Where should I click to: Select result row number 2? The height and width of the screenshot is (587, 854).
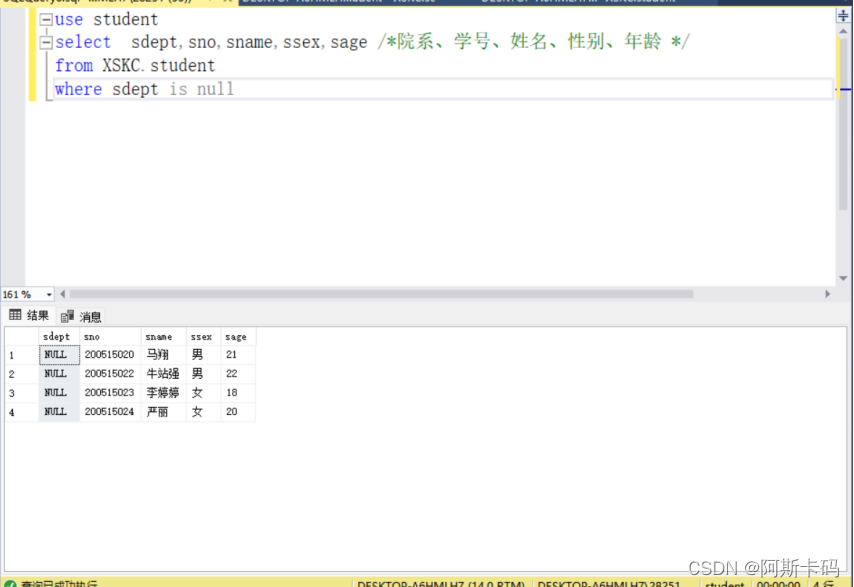[22, 374]
